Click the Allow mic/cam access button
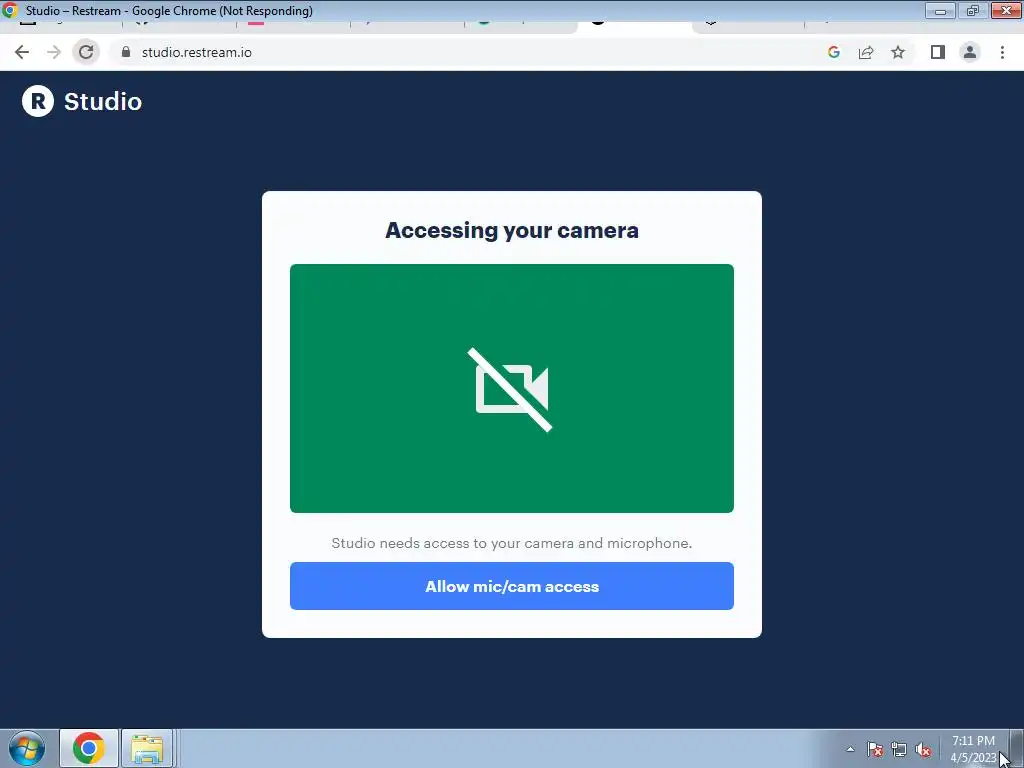1024x768 pixels. click(511, 586)
